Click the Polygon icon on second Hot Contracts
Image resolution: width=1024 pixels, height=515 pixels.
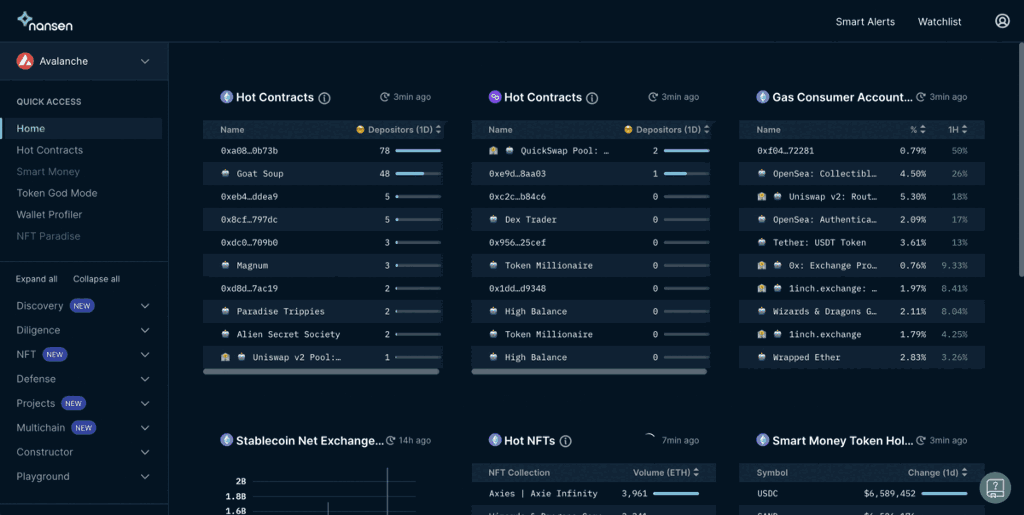(x=495, y=97)
